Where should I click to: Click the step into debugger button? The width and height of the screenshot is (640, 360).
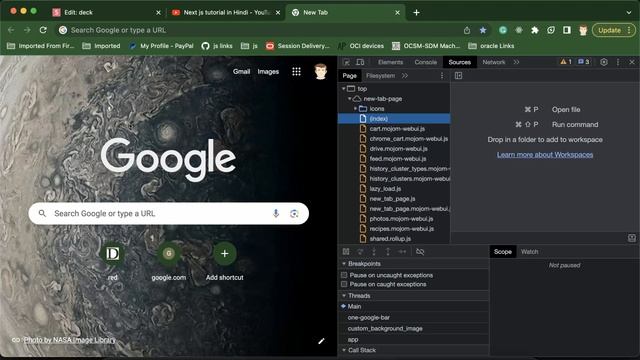(374, 251)
